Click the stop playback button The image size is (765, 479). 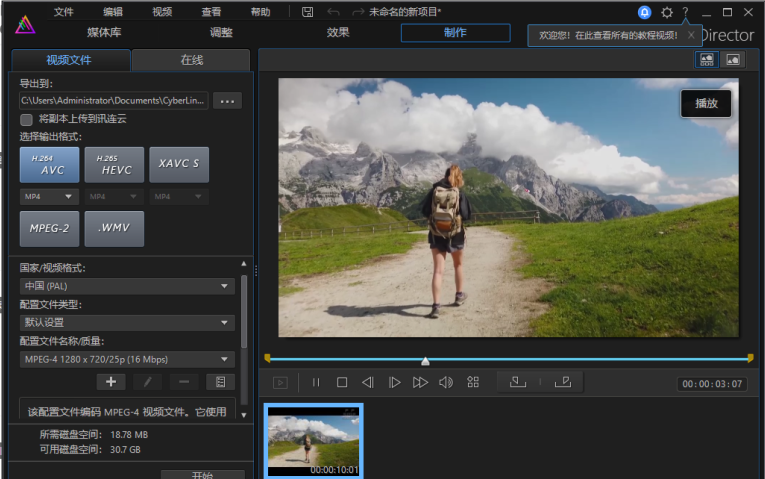click(342, 382)
